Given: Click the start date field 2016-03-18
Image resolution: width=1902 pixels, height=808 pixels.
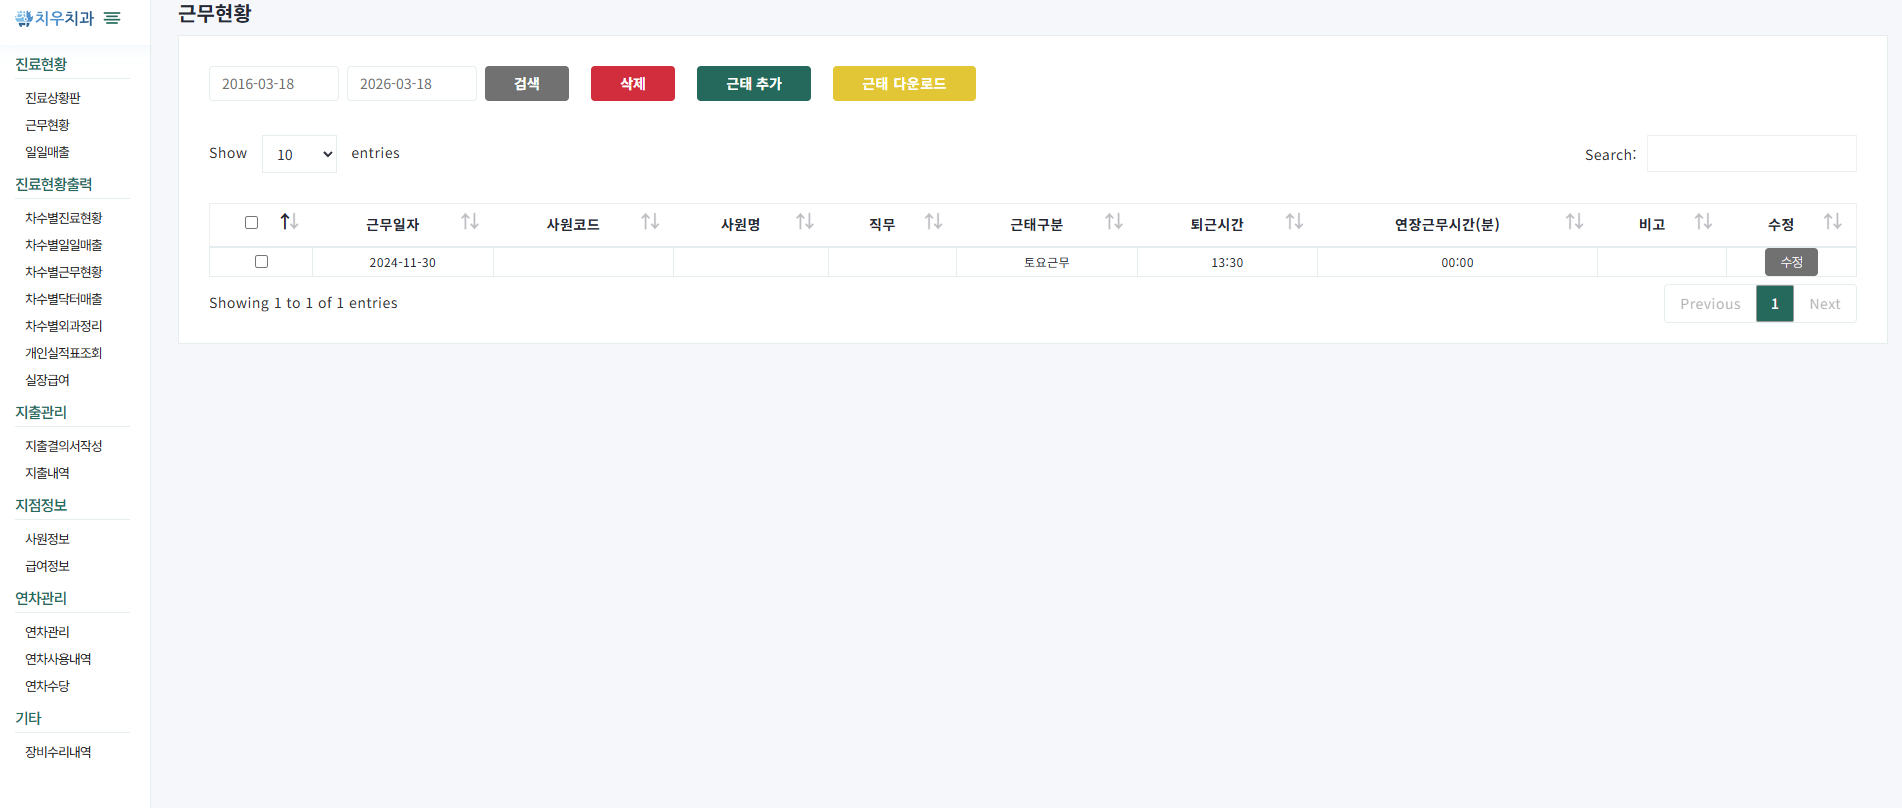Looking at the screenshot, I should click(274, 84).
